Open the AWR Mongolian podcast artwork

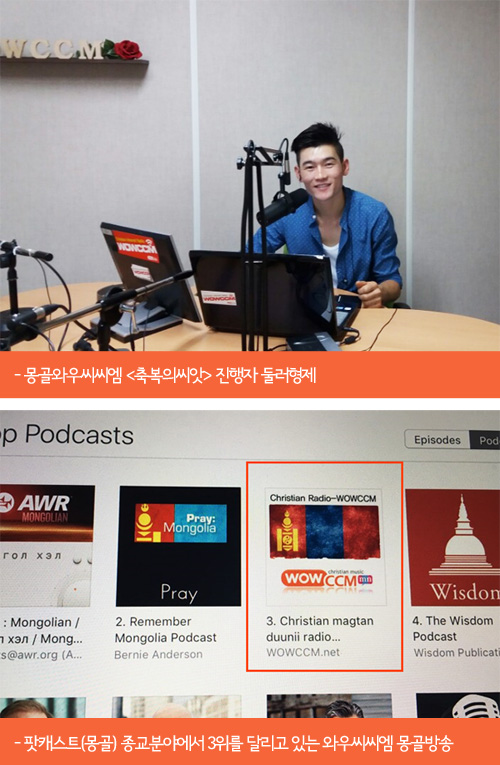pos(47,545)
